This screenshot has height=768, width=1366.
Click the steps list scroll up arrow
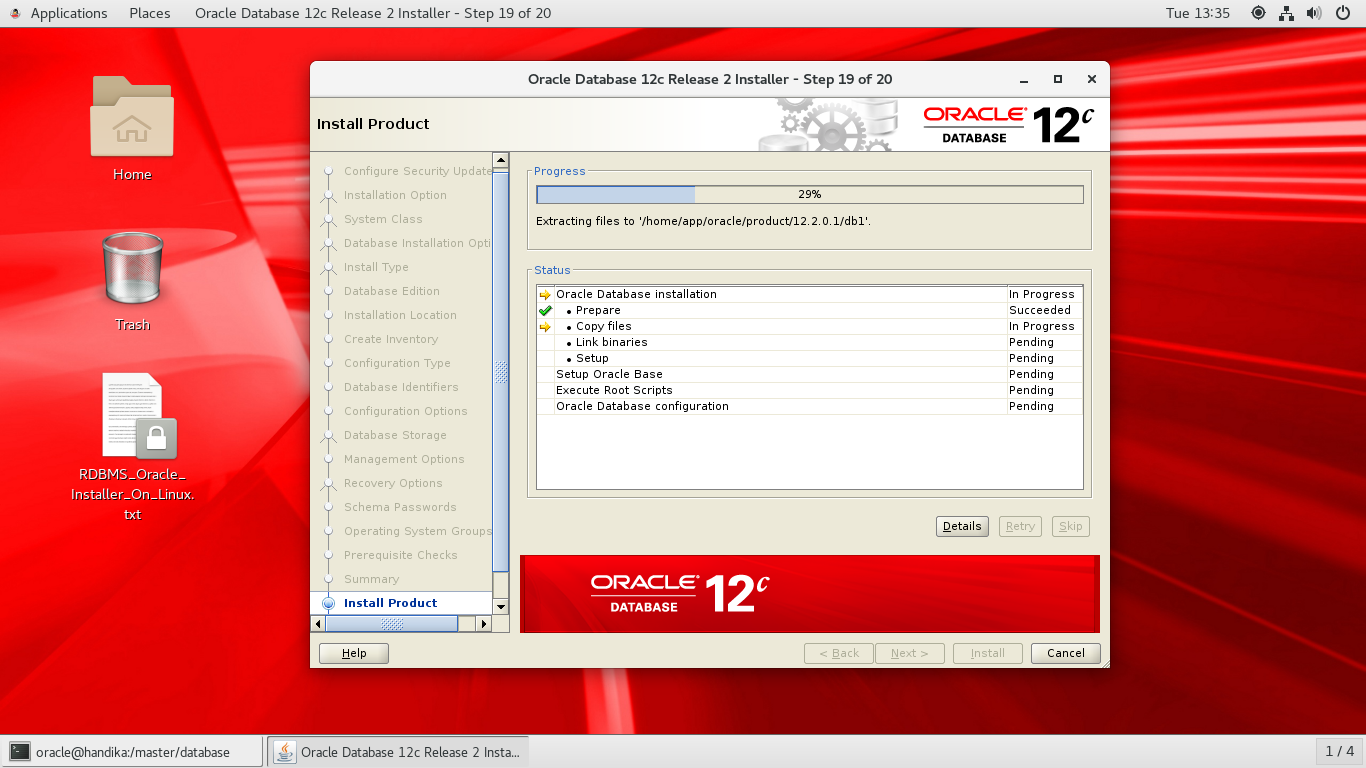pos(501,160)
